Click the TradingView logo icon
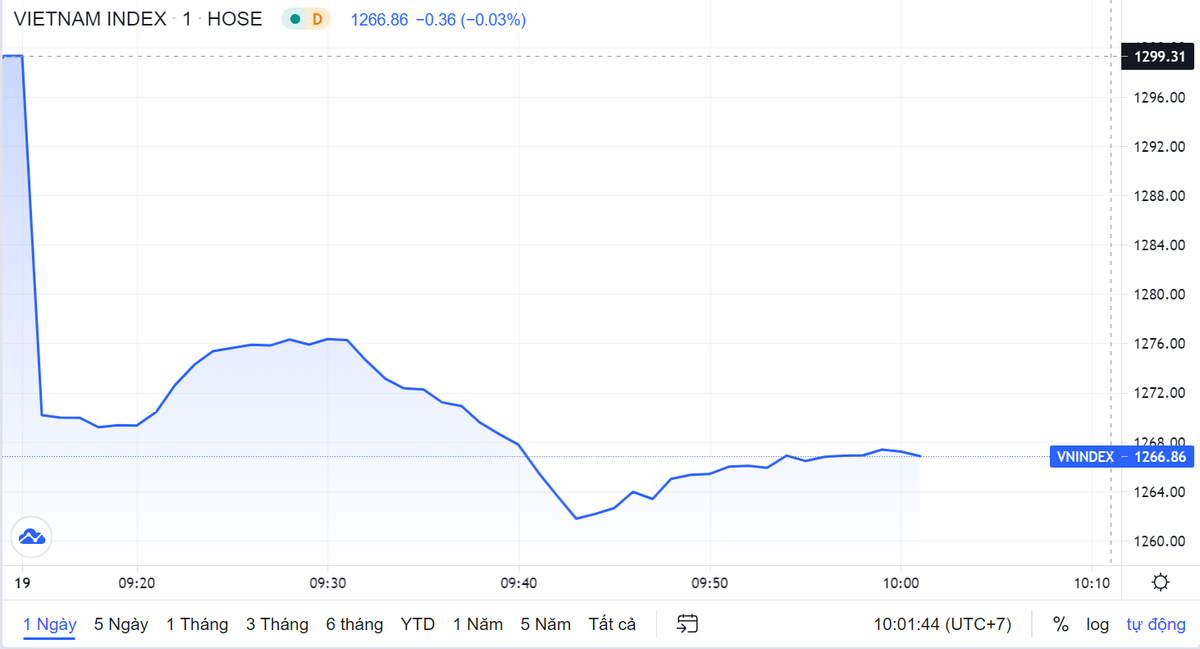The image size is (1200, 649). coord(31,537)
